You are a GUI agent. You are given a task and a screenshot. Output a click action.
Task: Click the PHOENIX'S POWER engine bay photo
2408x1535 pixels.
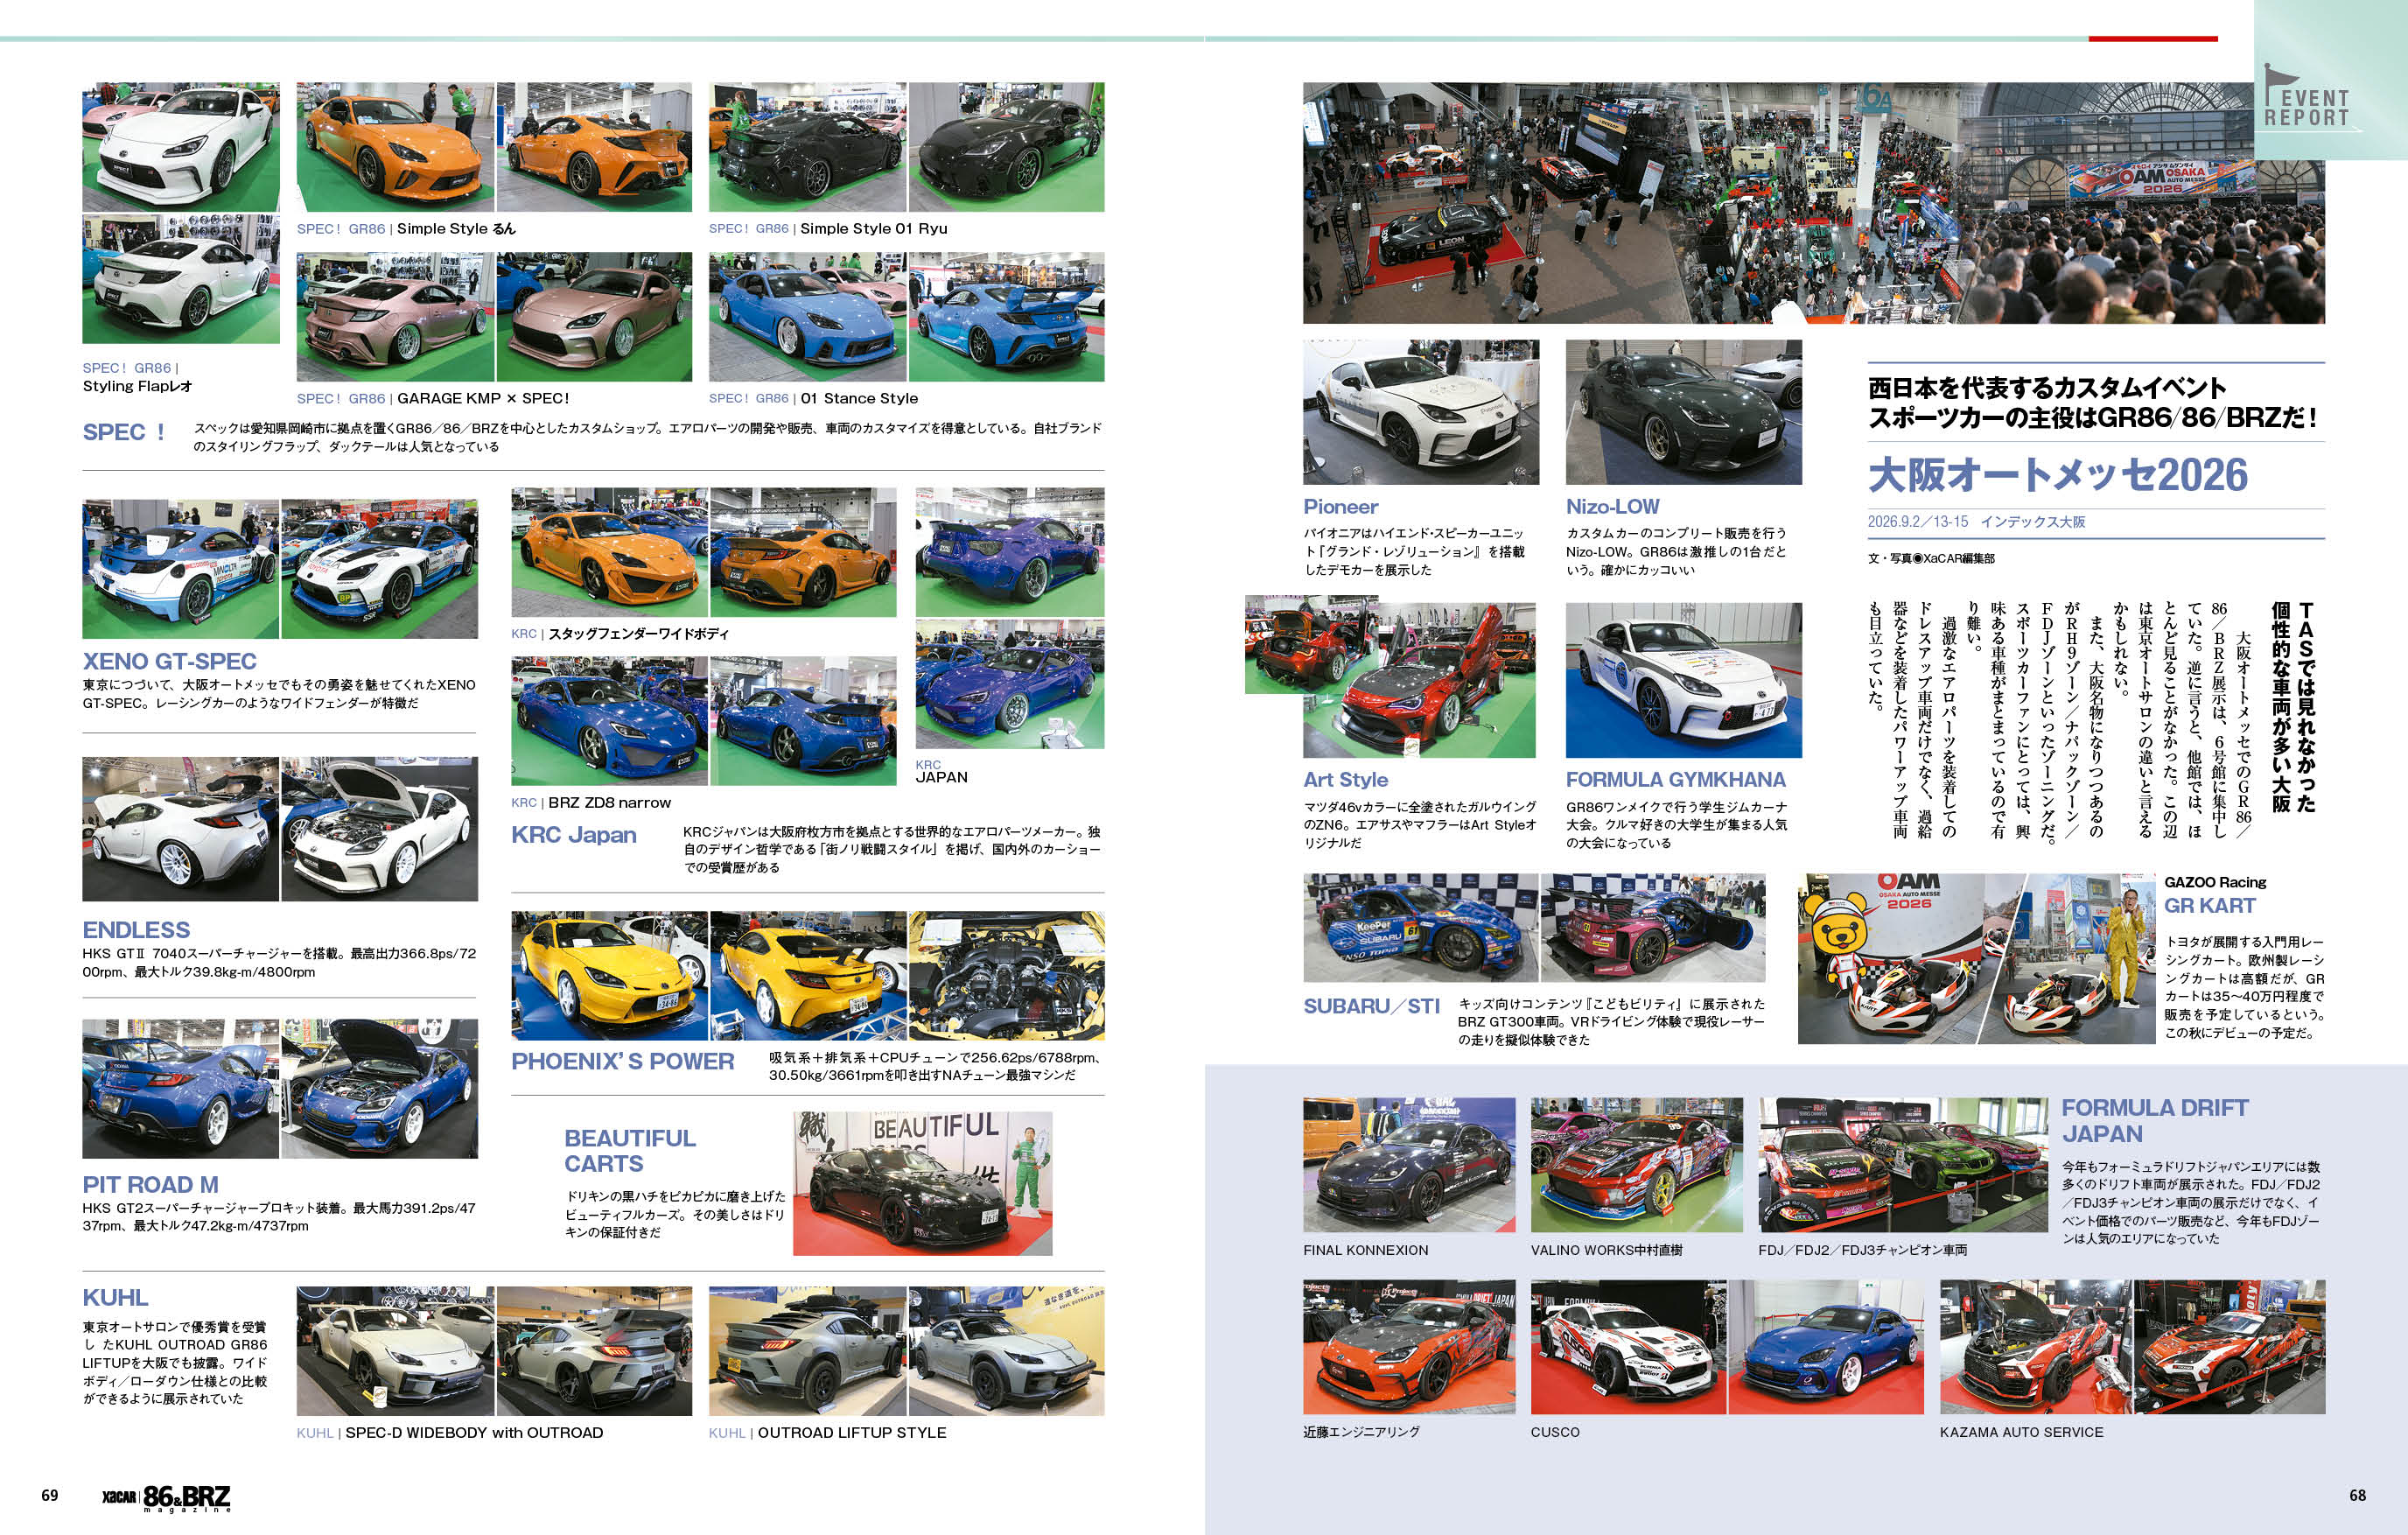[x=1006, y=975]
